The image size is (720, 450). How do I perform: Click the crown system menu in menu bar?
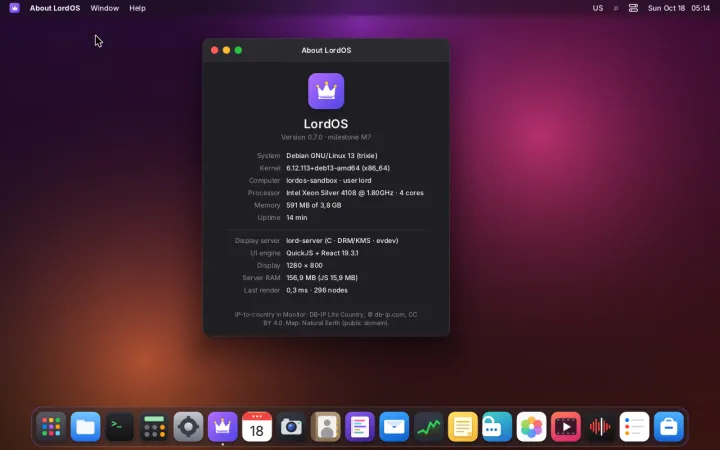[x=14, y=8]
